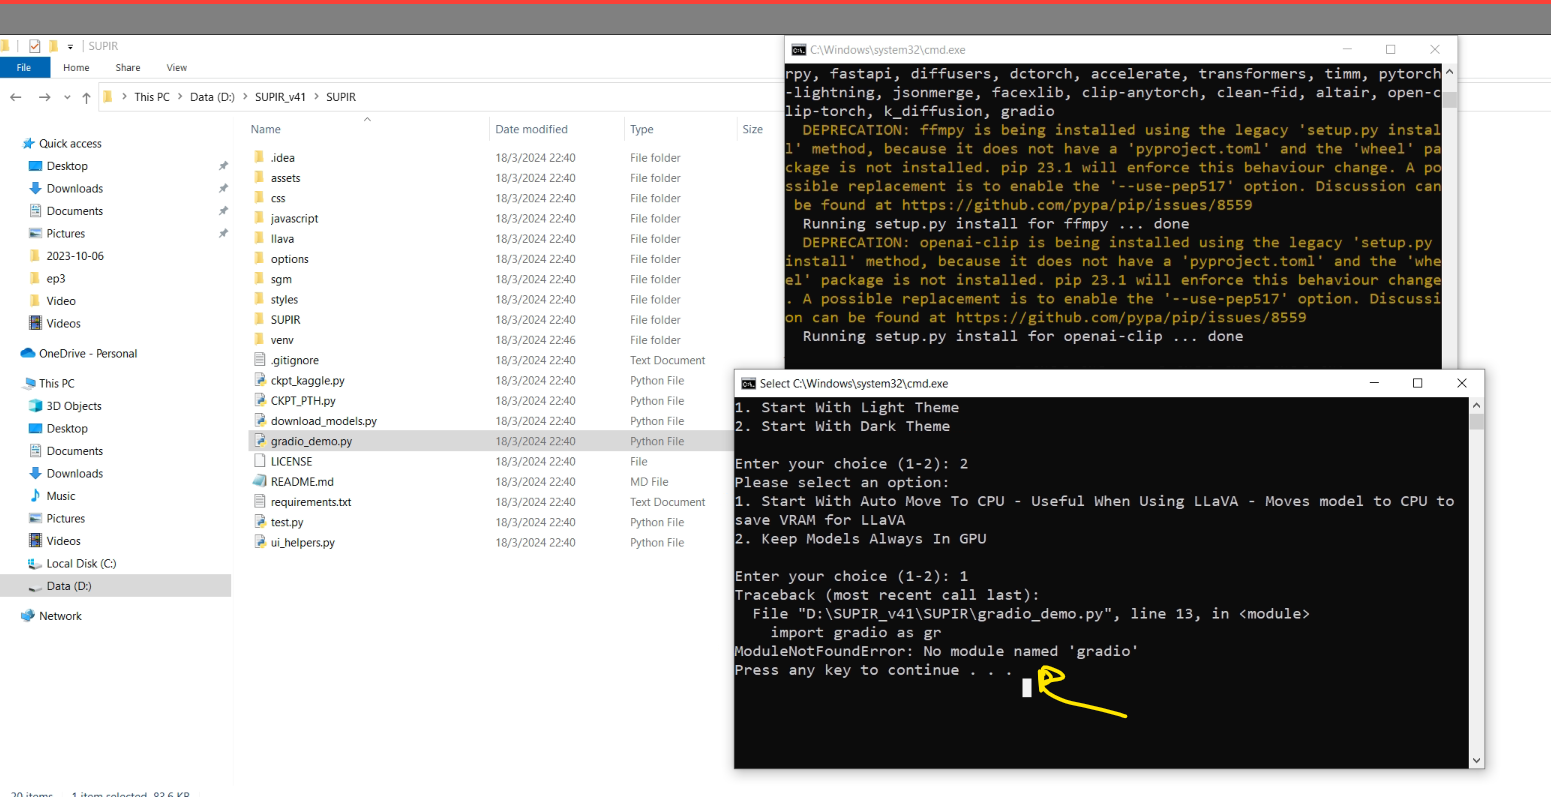Open the Customize Quick Access Toolbar dropdown
This screenshot has width=1551, height=797.
click(x=70, y=47)
